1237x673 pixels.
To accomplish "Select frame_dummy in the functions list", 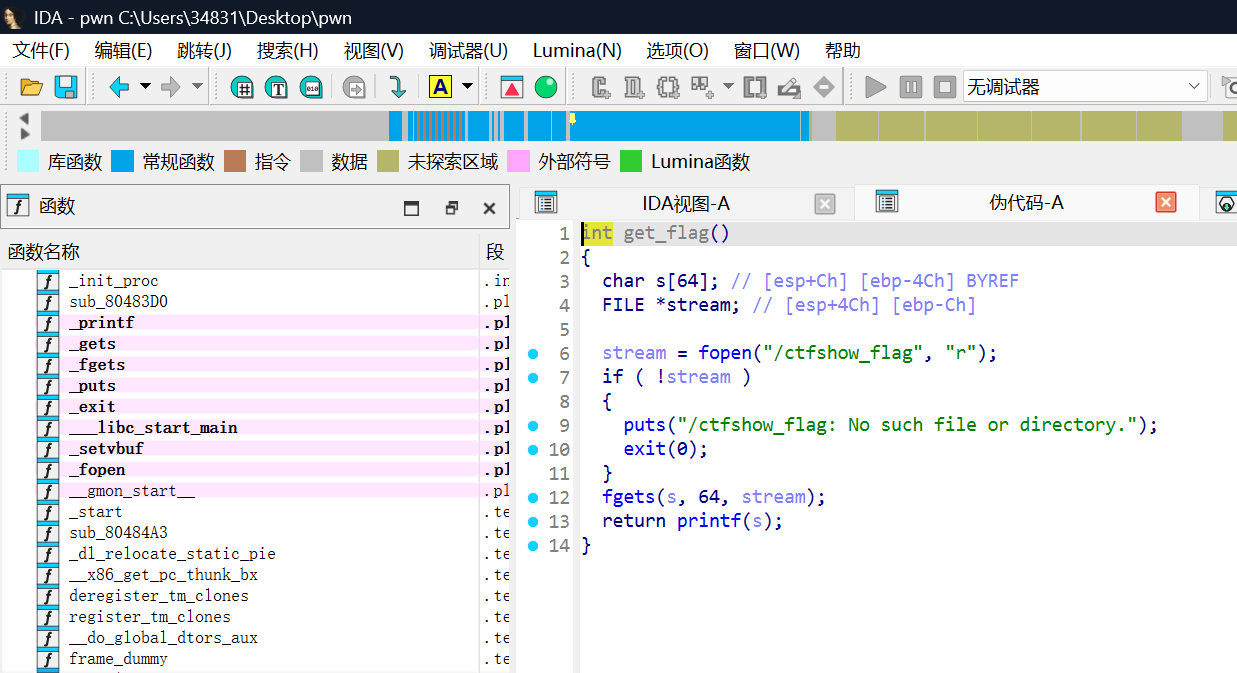I will (x=118, y=659).
